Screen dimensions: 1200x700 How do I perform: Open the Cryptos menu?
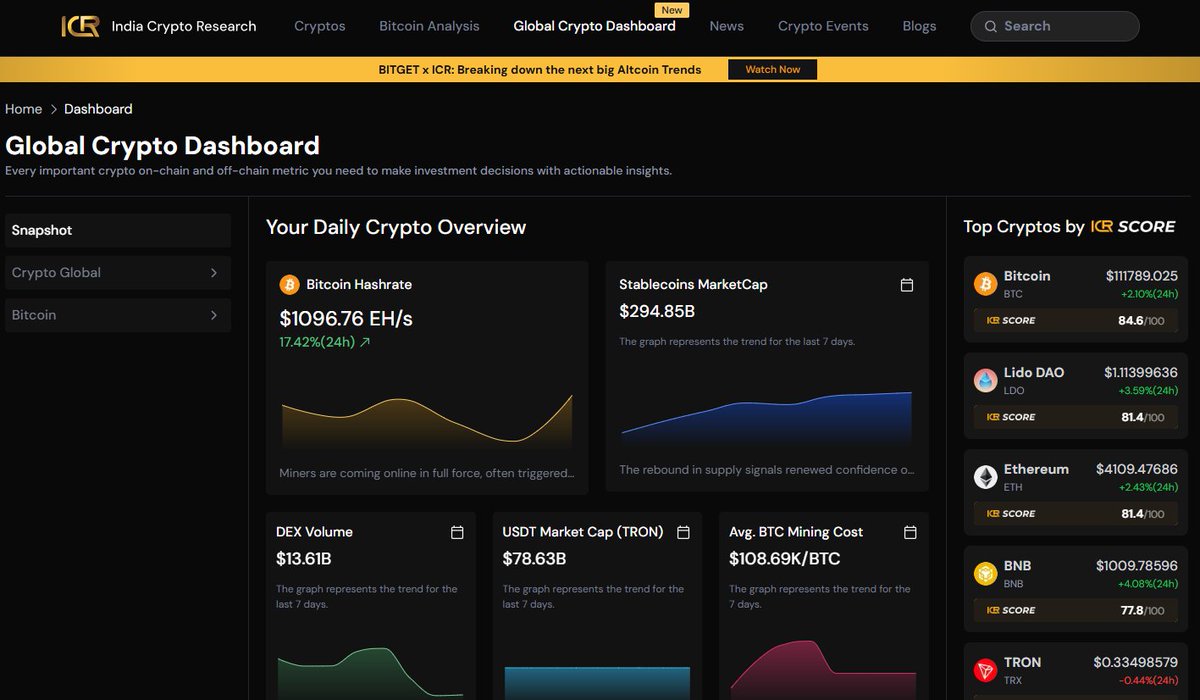pyautogui.click(x=320, y=26)
